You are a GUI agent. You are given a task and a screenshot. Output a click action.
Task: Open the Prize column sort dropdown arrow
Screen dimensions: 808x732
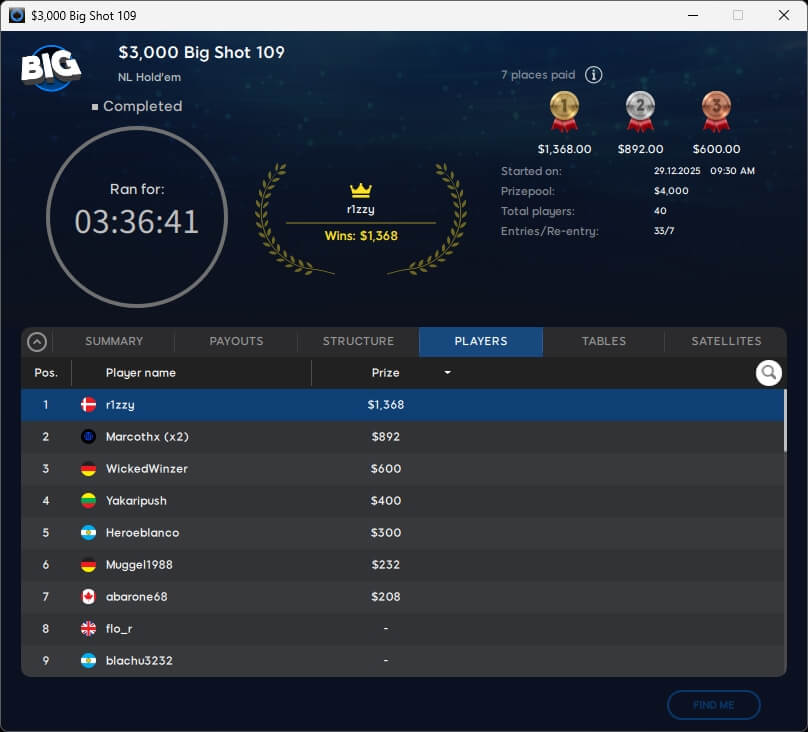tap(447, 373)
